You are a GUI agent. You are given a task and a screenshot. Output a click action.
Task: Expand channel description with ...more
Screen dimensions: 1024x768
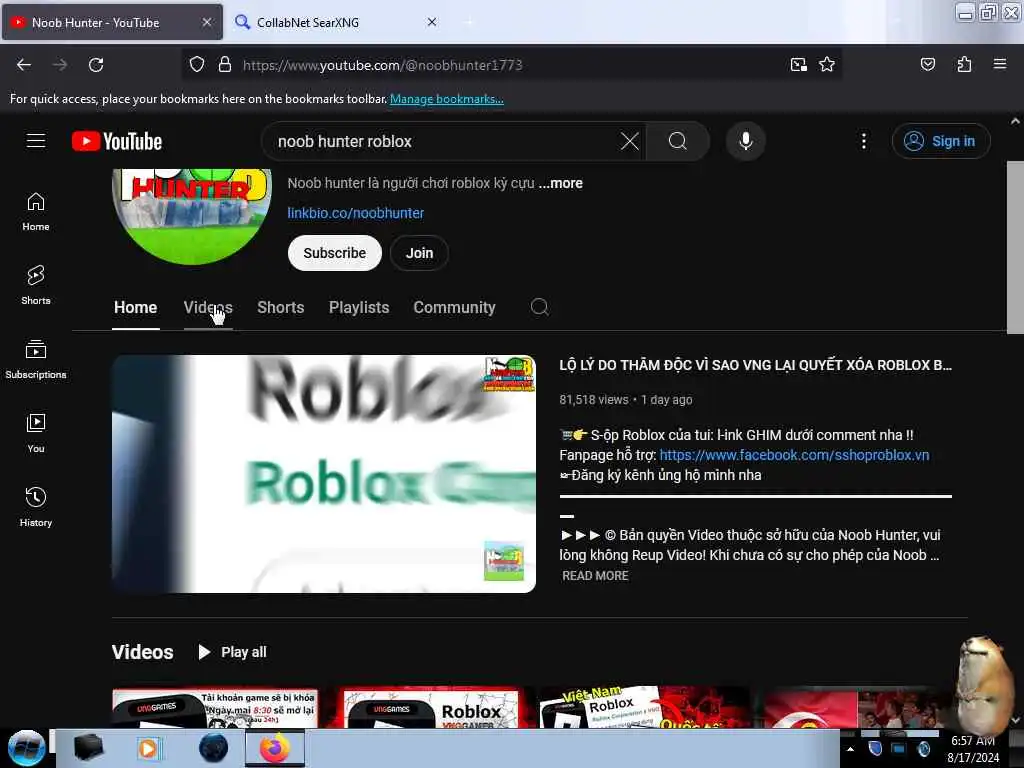click(560, 183)
